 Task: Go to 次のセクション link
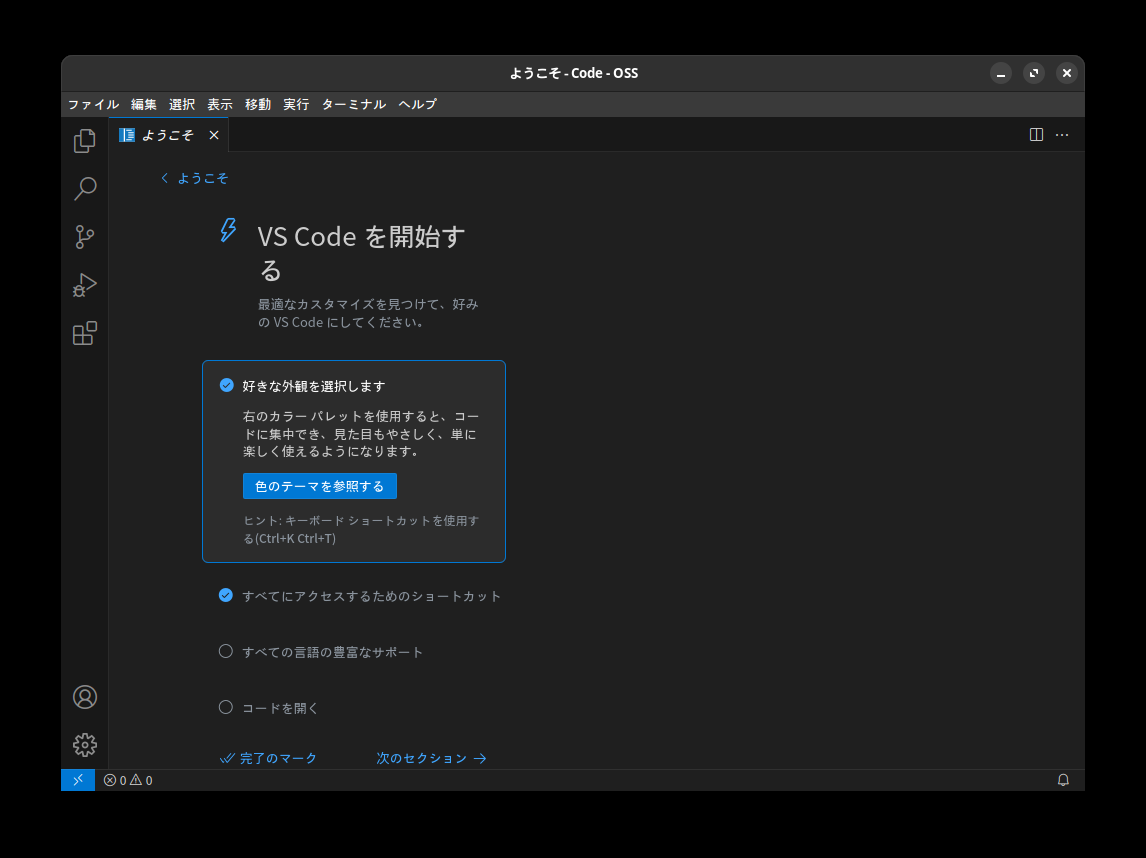tap(432, 759)
